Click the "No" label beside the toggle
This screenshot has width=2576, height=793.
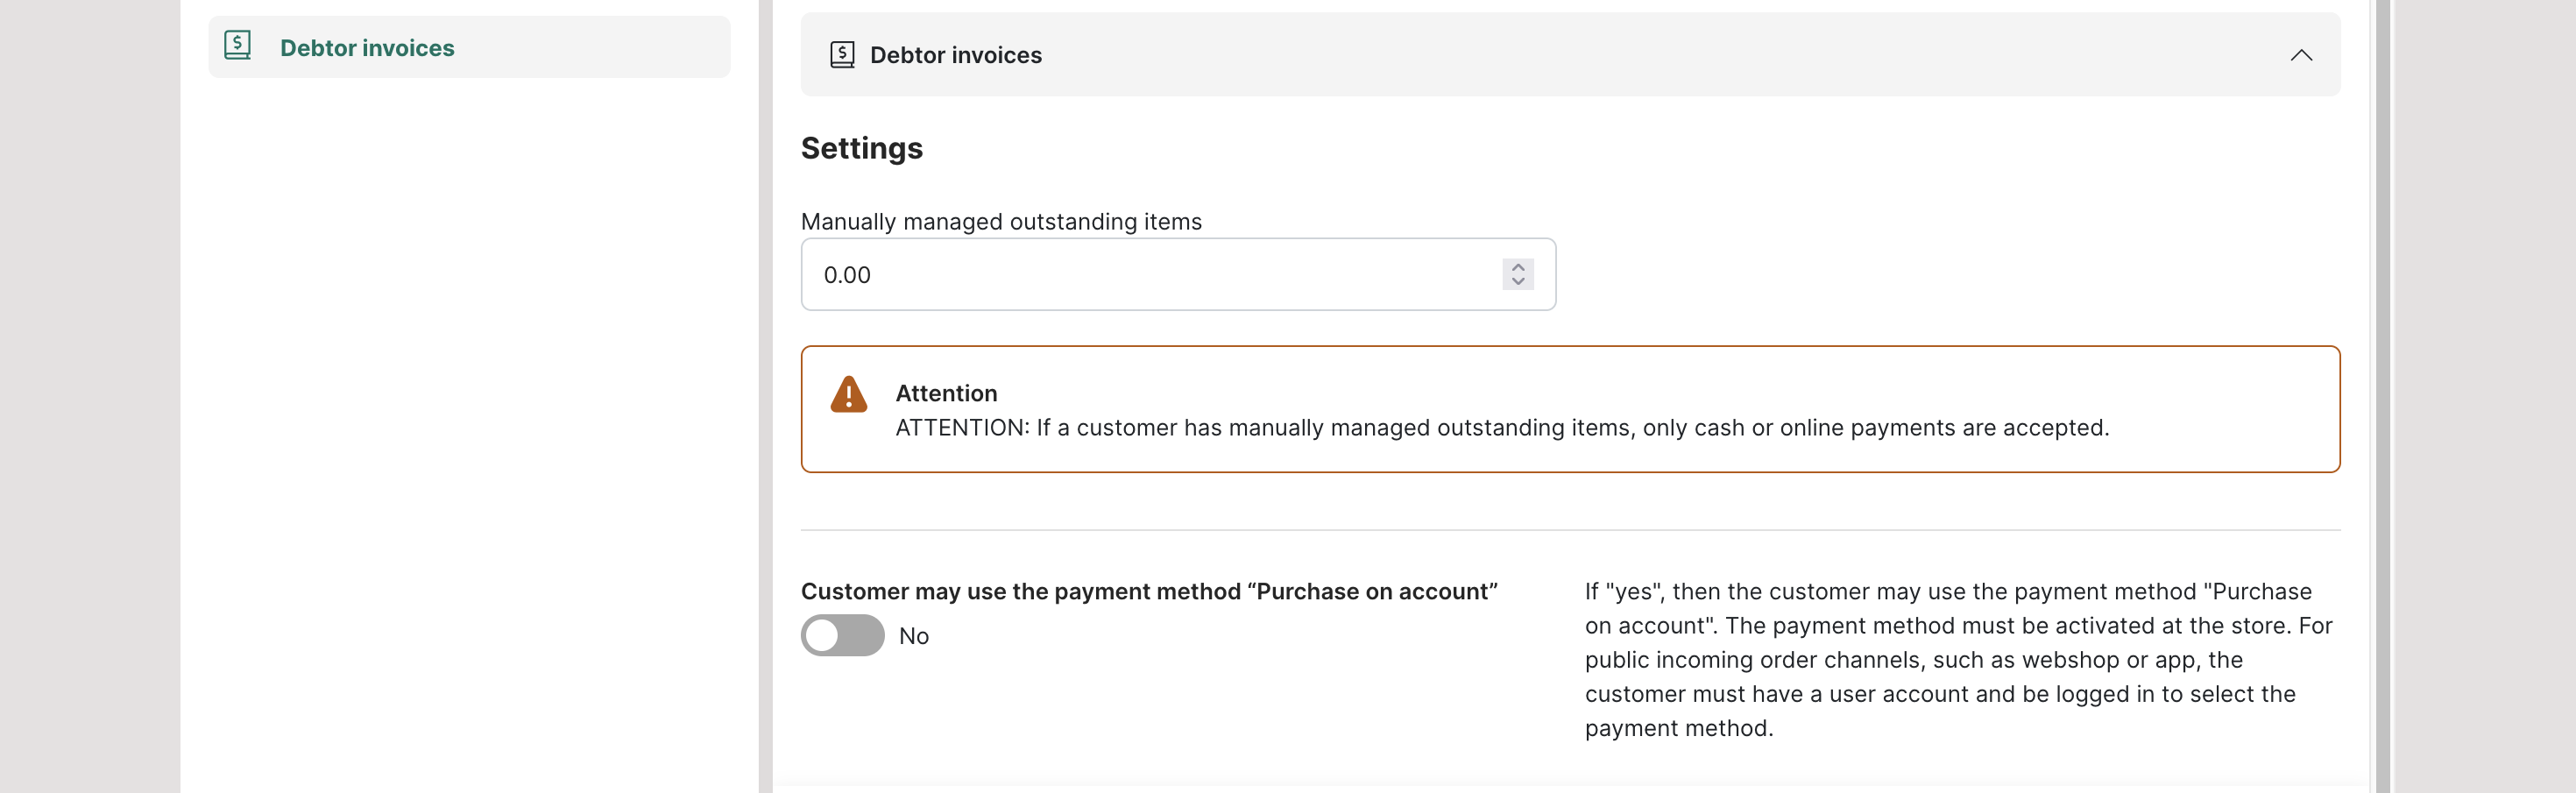click(914, 637)
